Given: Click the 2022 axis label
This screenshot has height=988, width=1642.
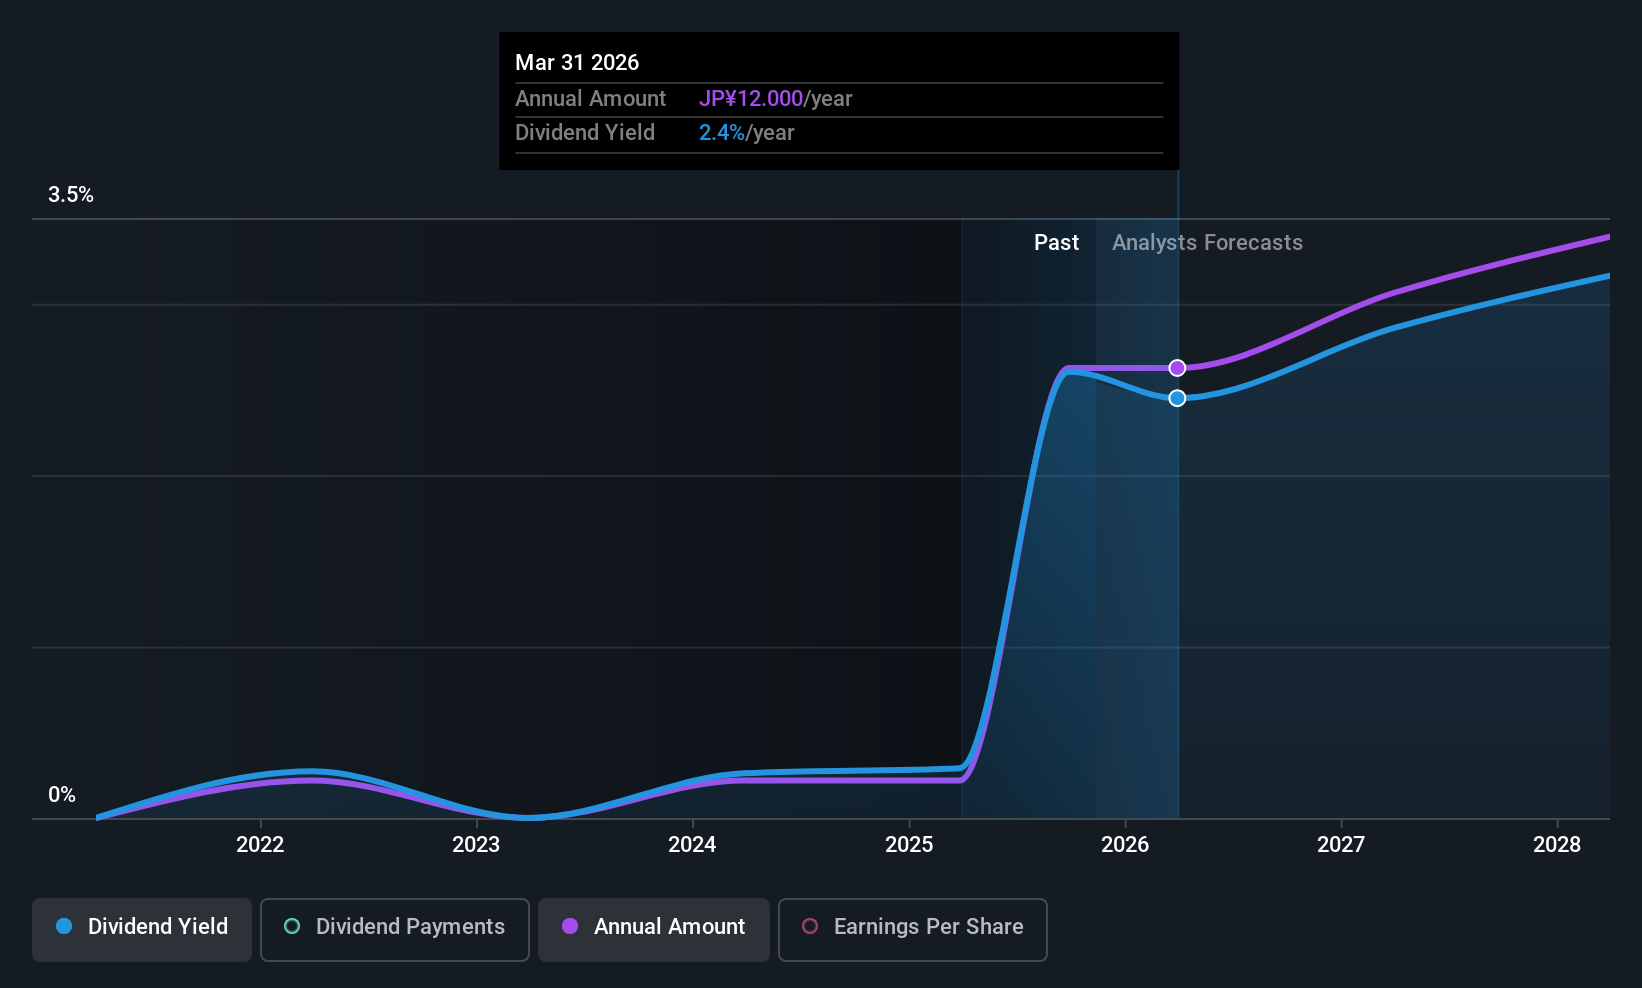Looking at the screenshot, I should [x=260, y=844].
